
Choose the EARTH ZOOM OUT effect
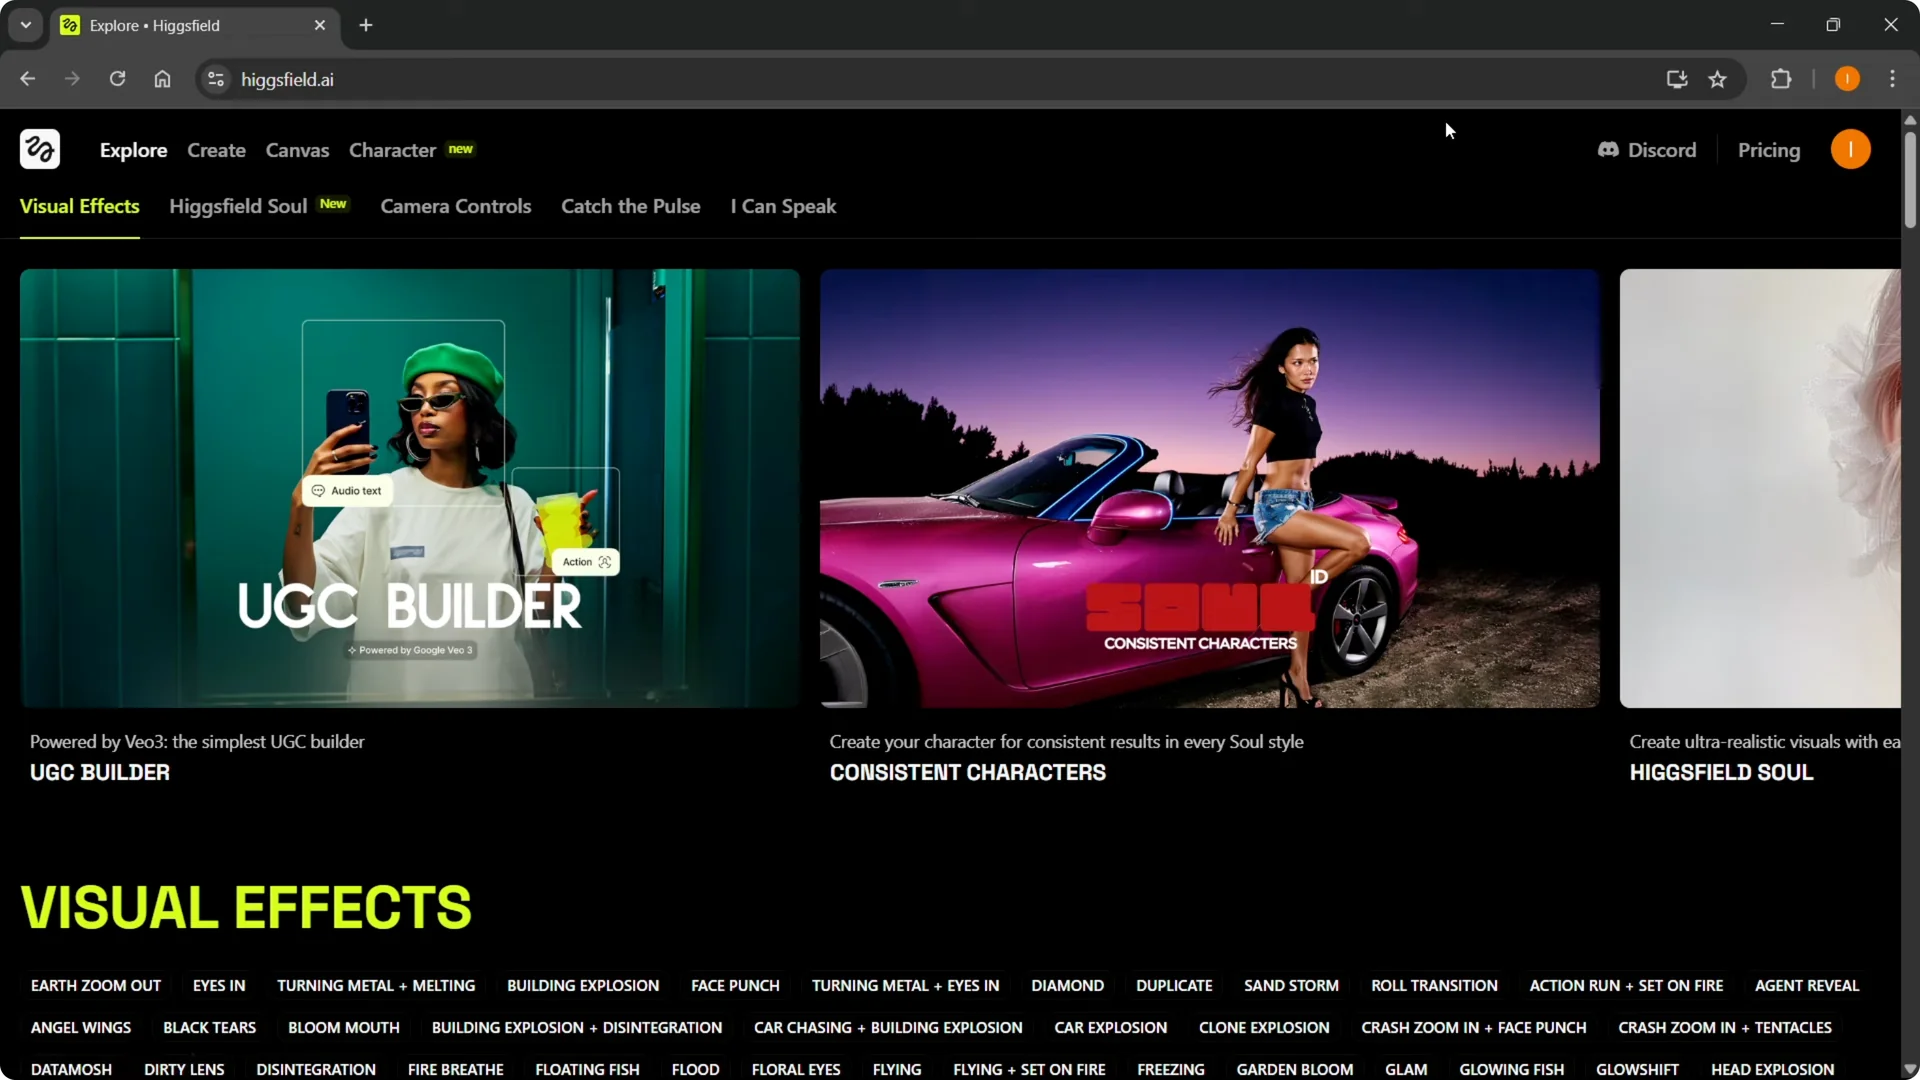click(96, 985)
